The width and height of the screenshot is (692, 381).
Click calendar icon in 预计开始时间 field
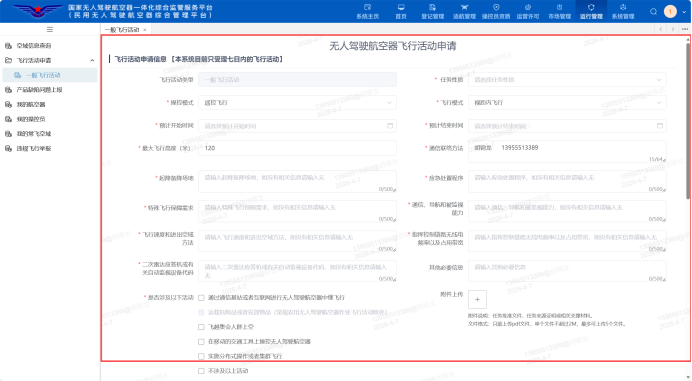coord(390,126)
